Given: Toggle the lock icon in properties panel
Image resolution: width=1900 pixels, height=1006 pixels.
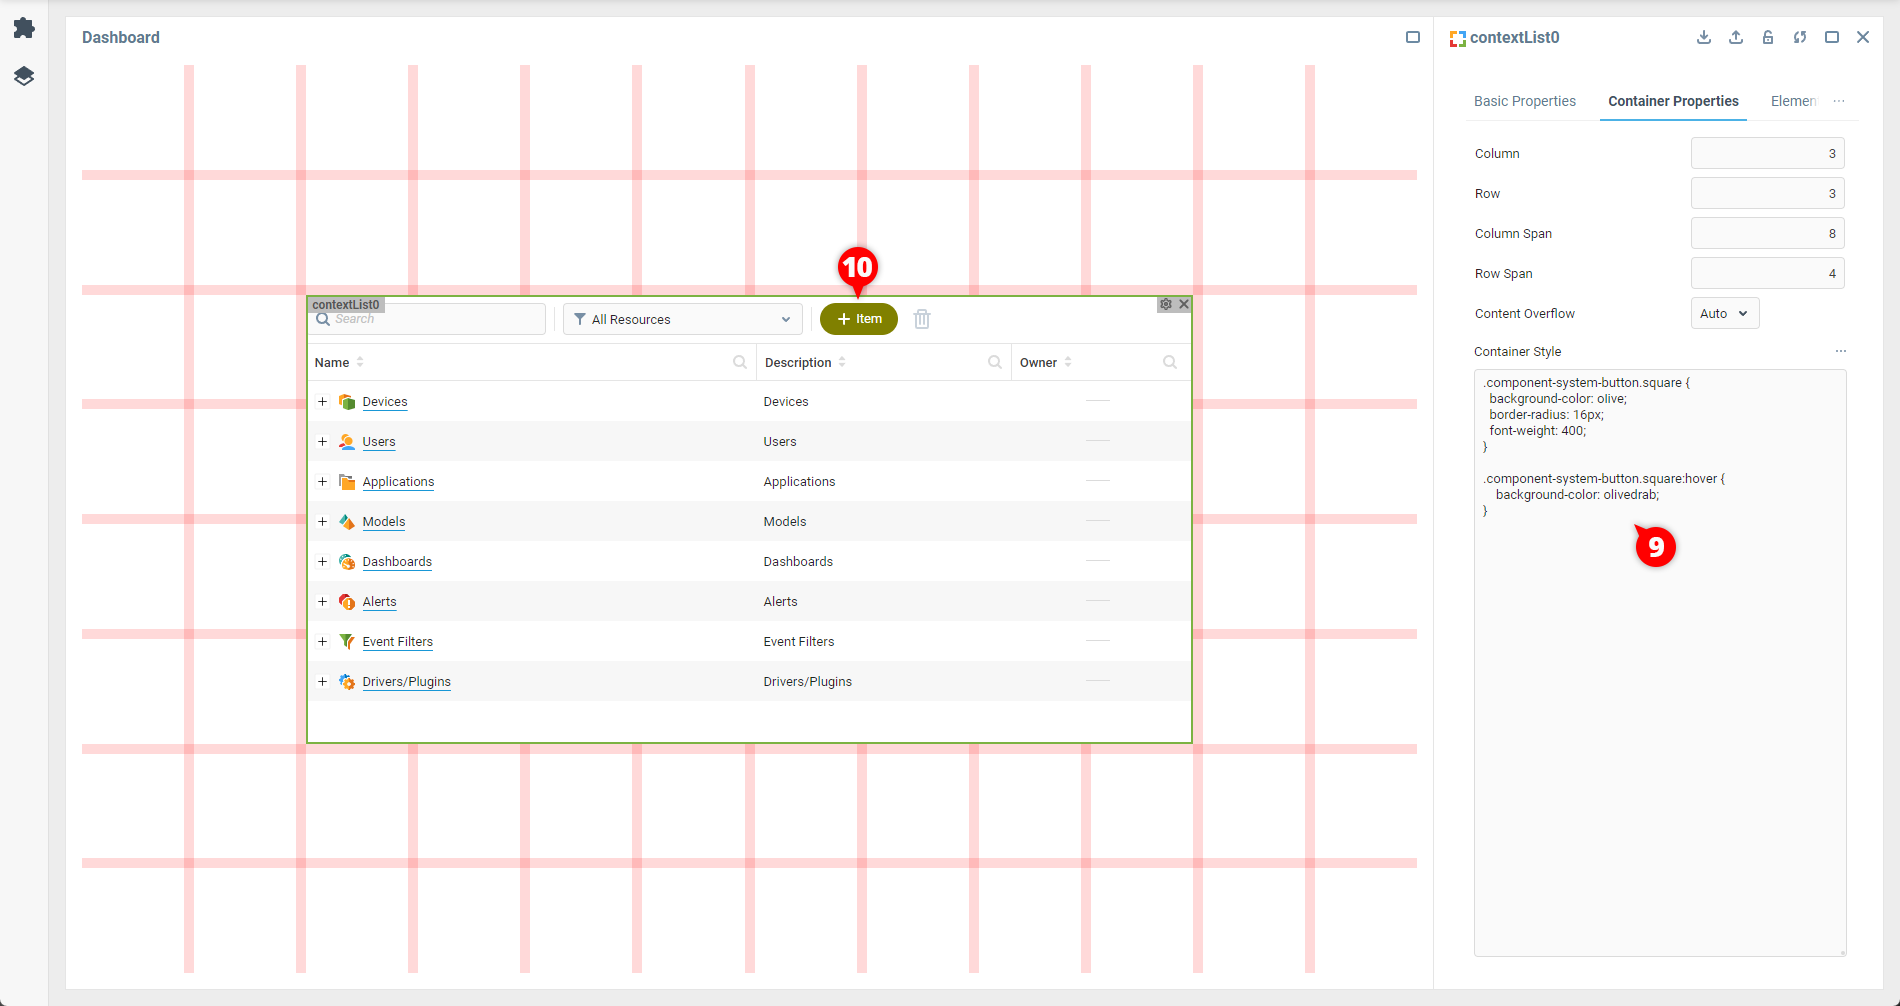Looking at the screenshot, I should click(1768, 37).
